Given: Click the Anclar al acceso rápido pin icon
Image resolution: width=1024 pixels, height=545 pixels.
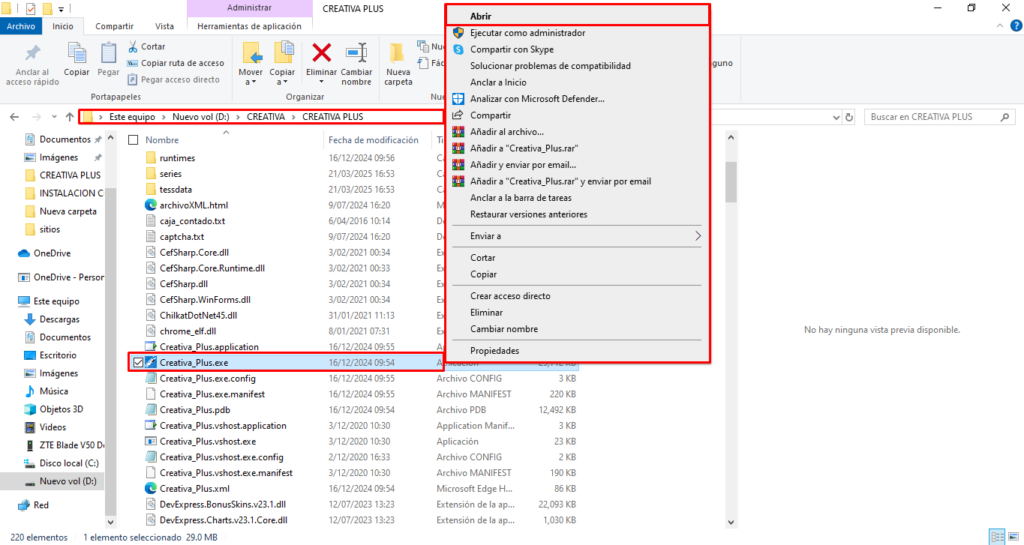Looking at the screenshot, I should coord(32,54).
